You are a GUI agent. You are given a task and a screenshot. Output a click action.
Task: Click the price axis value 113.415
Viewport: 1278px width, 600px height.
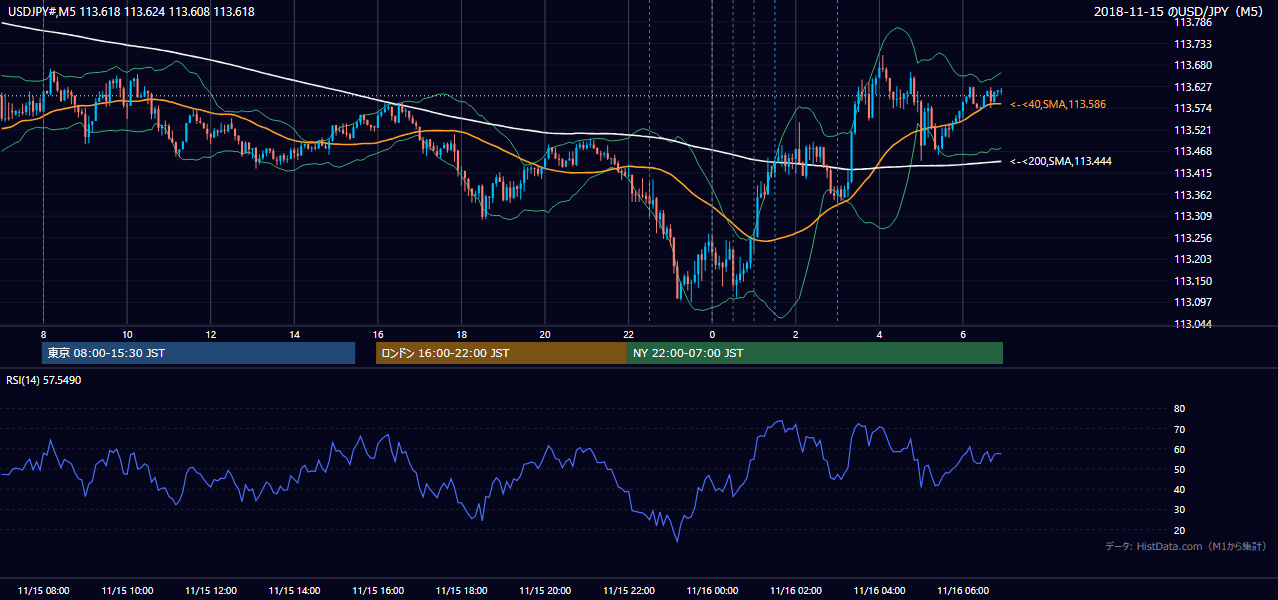pyautogui.click(x=1192, y=173)
